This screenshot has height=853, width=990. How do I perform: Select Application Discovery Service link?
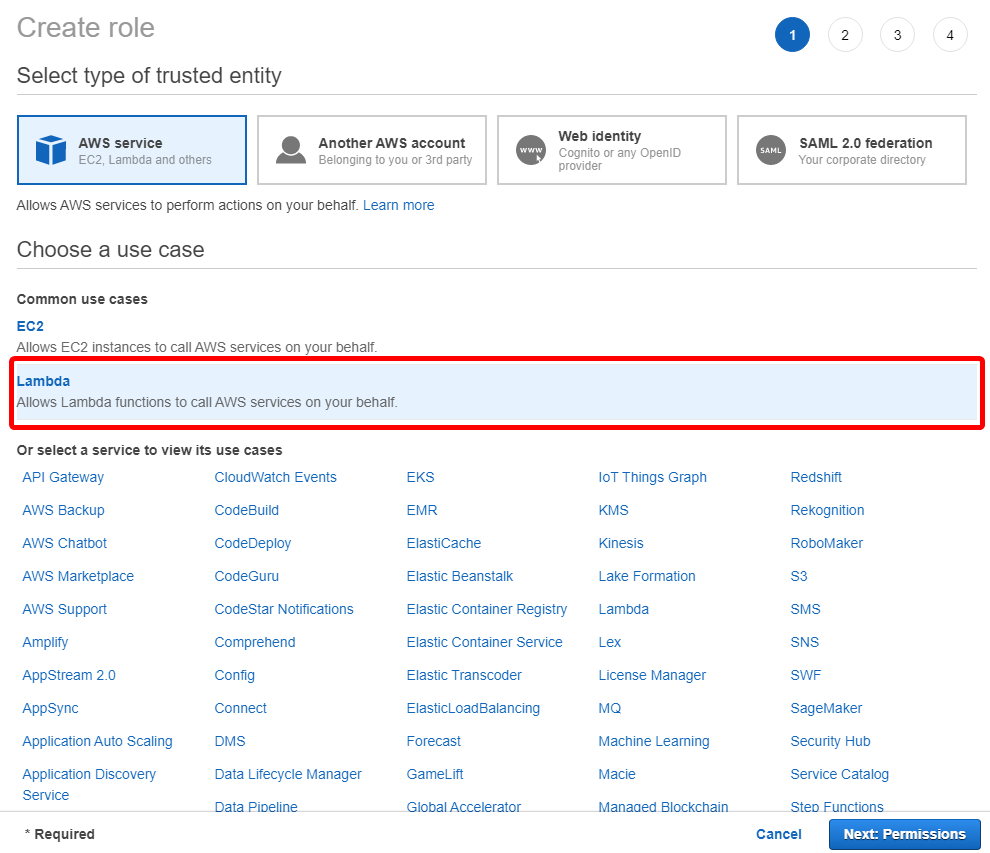pyautogui.click(x=89, y=784)
